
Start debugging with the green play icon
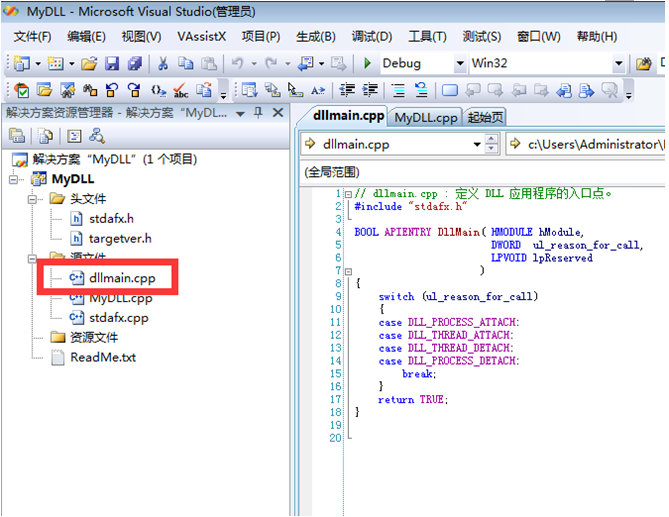(x=367, y=64)
